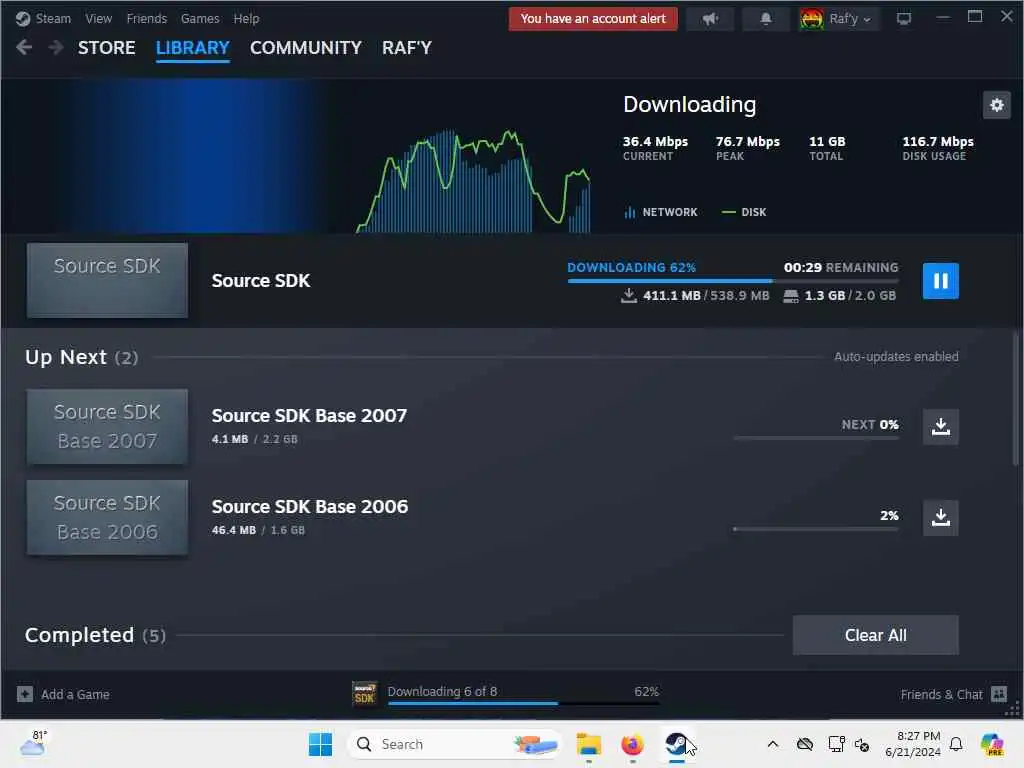This screenshot has width=1024, height=768.
Task: Click the Source SDK Base 2007 thumbnail
Action: tap(107, 426)
